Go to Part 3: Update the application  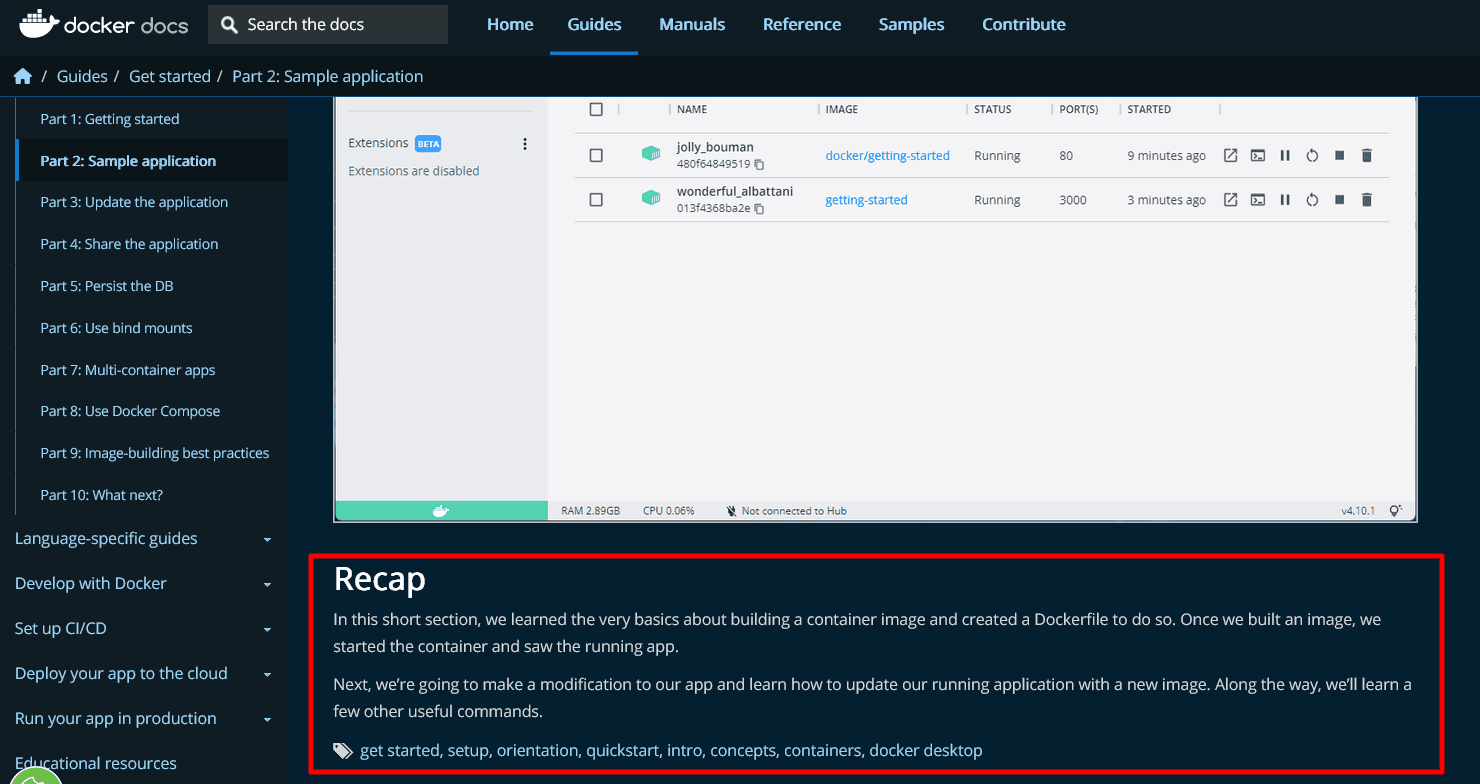click(134, 202)
